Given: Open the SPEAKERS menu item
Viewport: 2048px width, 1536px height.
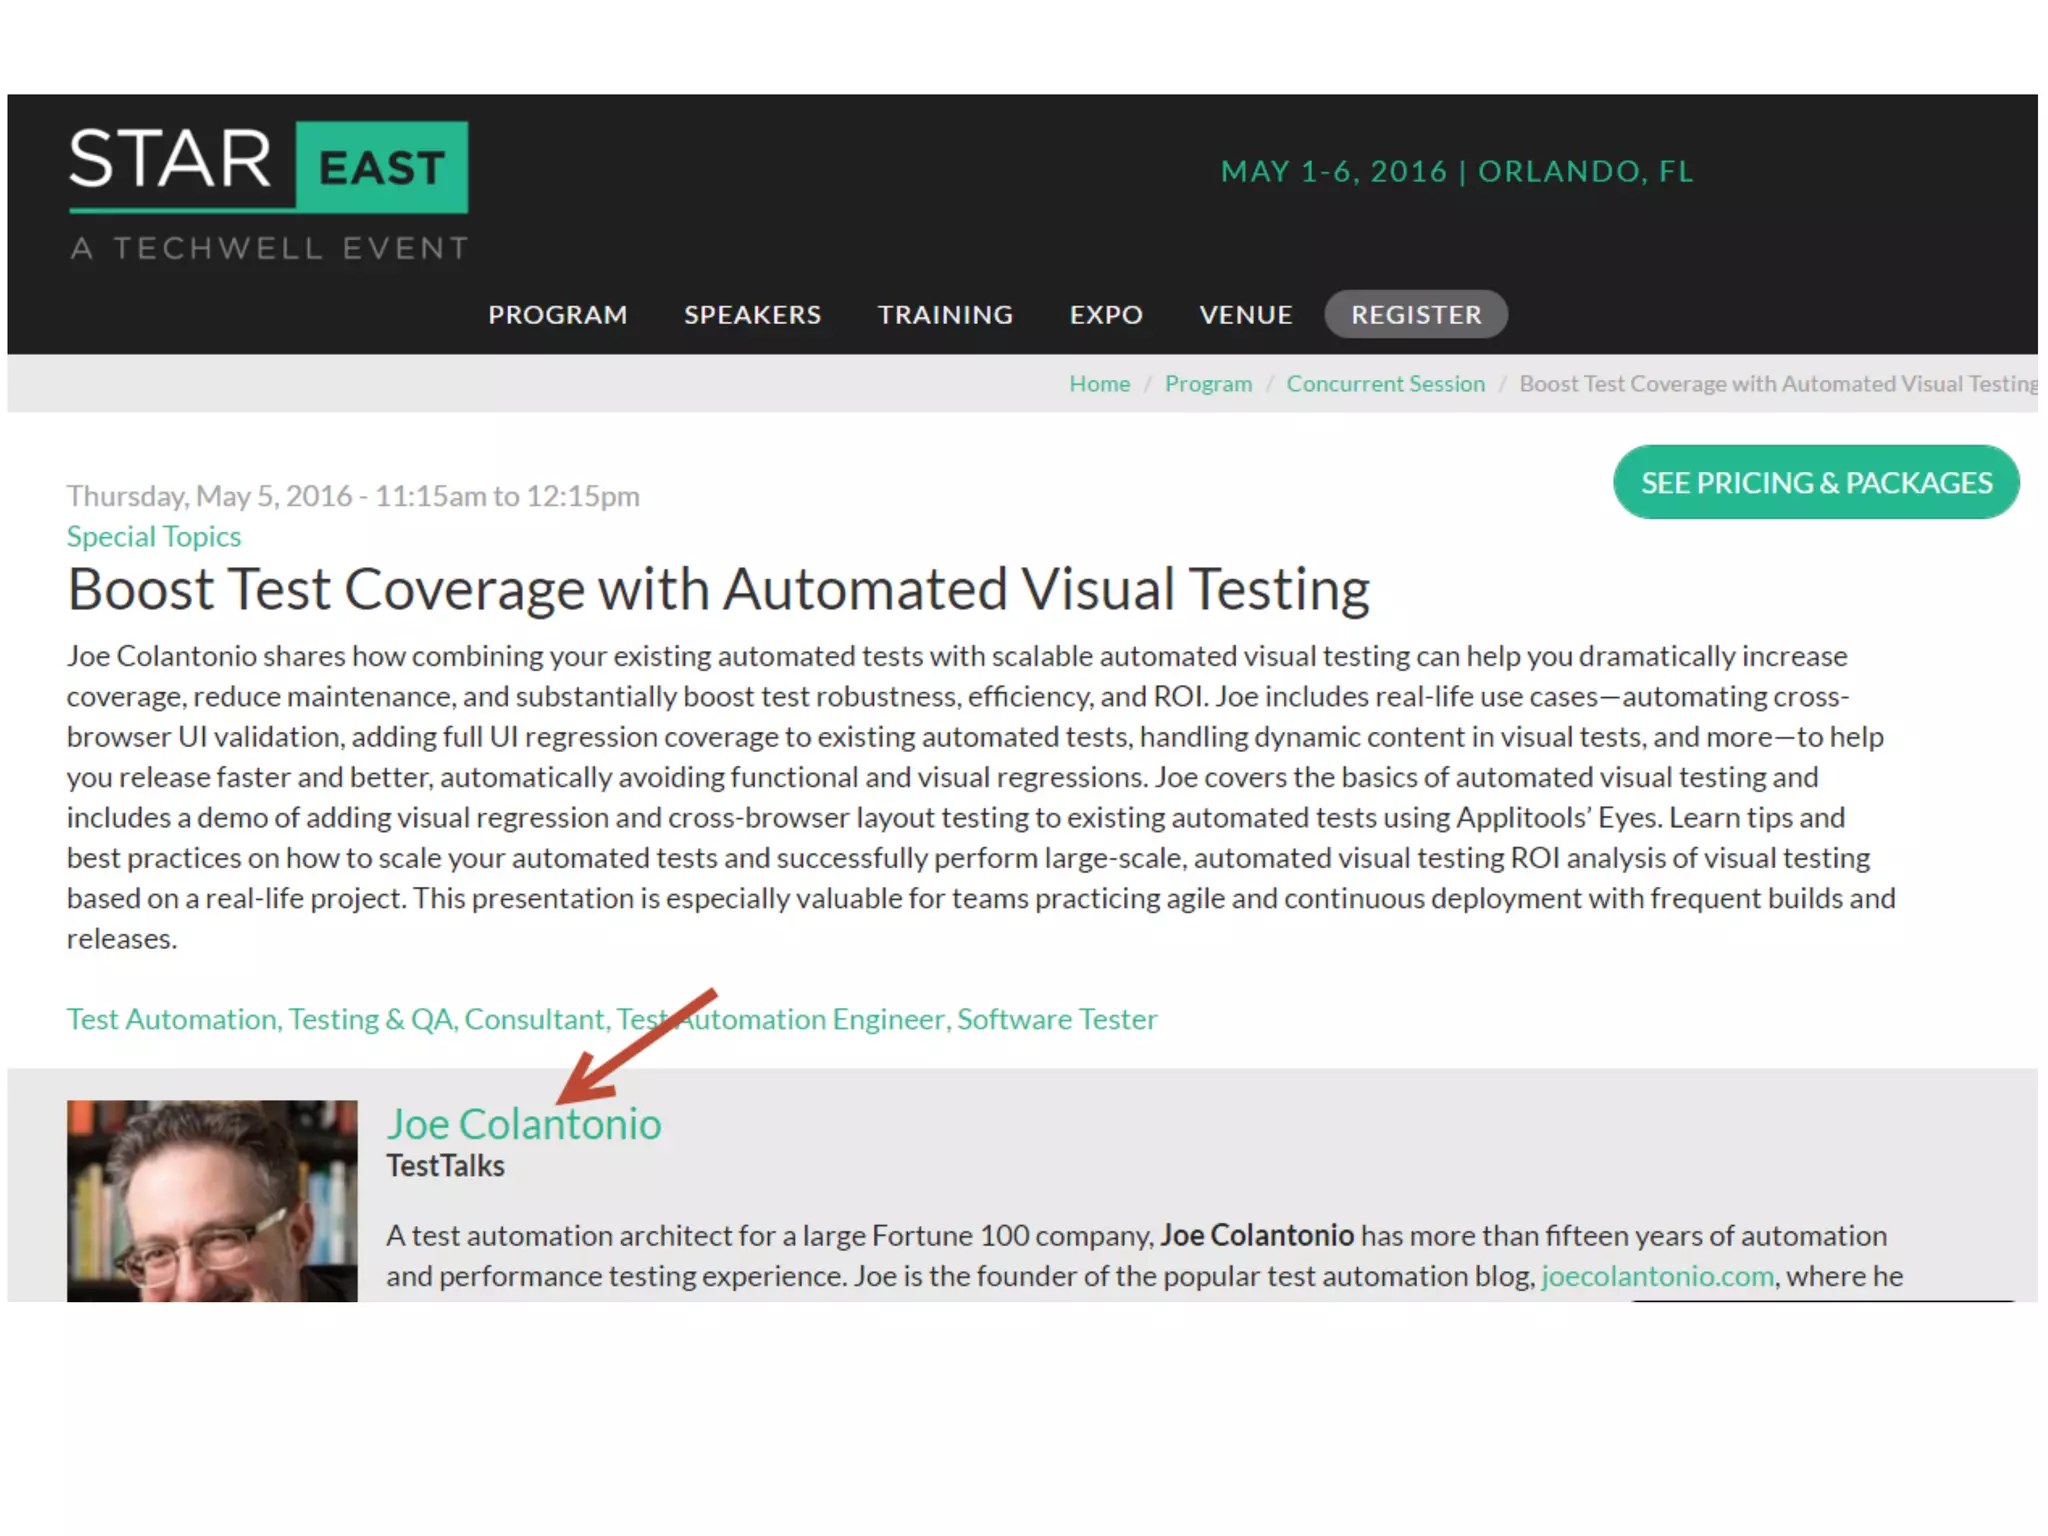Looking at the screenshot, I should [x=752, y=315].
